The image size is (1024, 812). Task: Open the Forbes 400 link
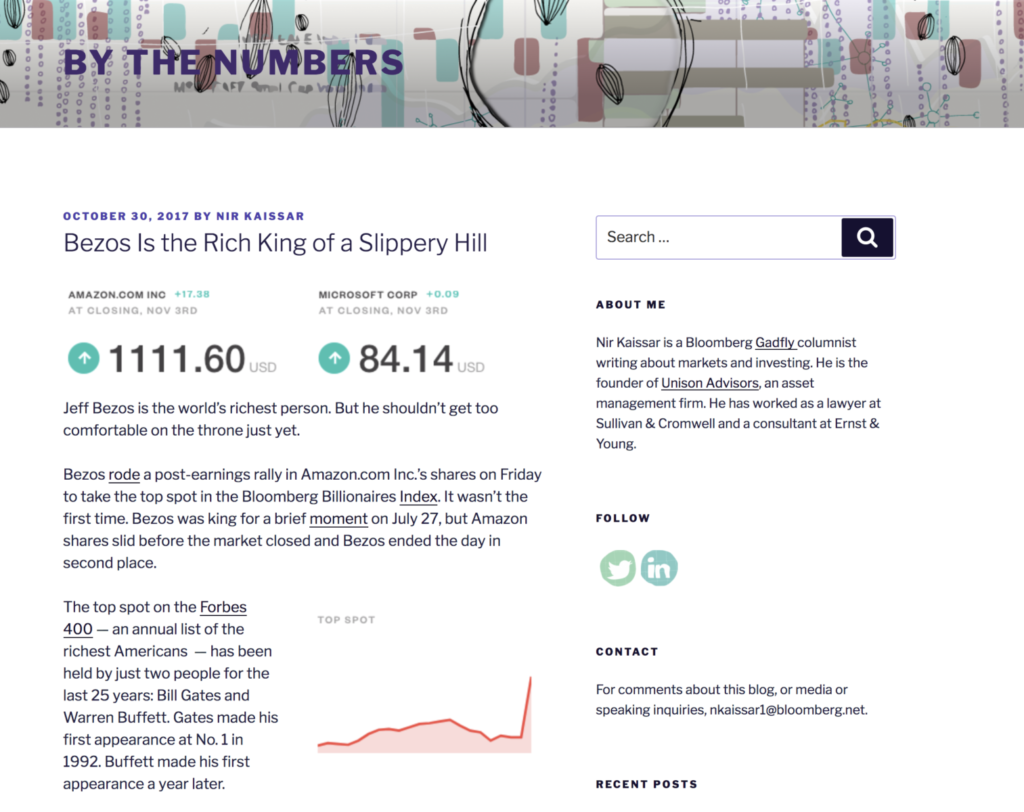155,618
